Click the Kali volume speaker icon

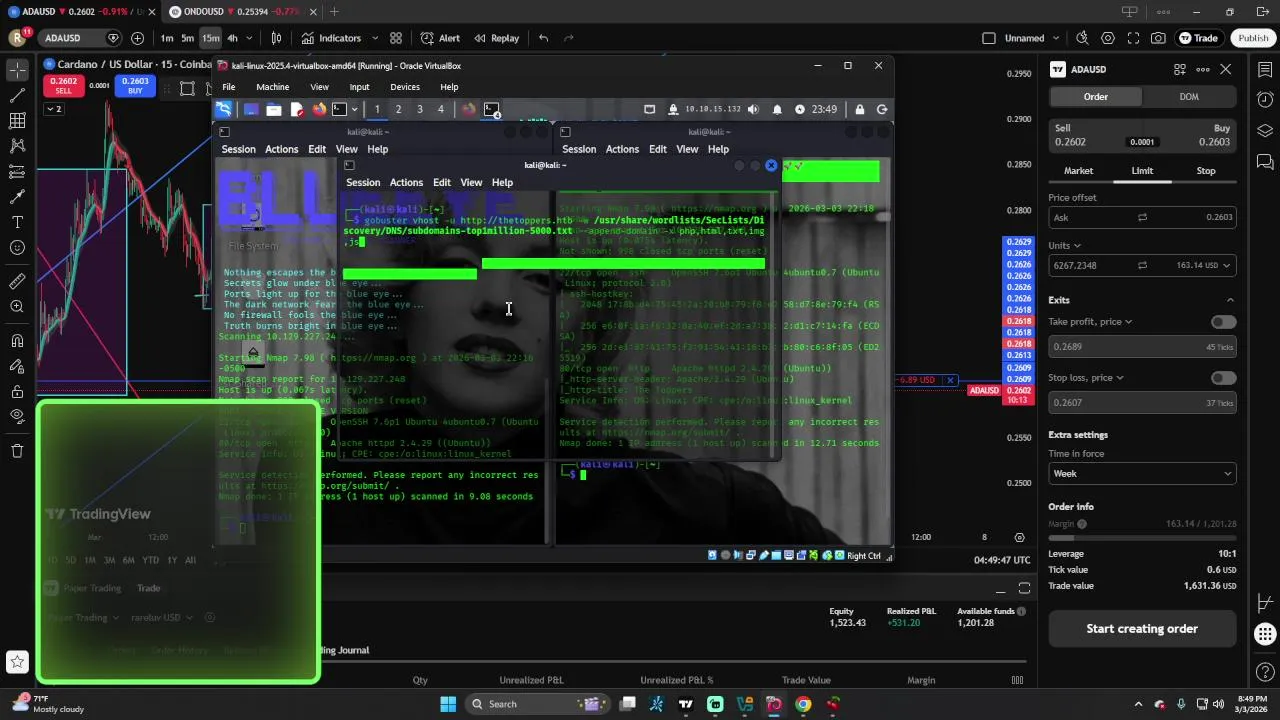[753, 109]
